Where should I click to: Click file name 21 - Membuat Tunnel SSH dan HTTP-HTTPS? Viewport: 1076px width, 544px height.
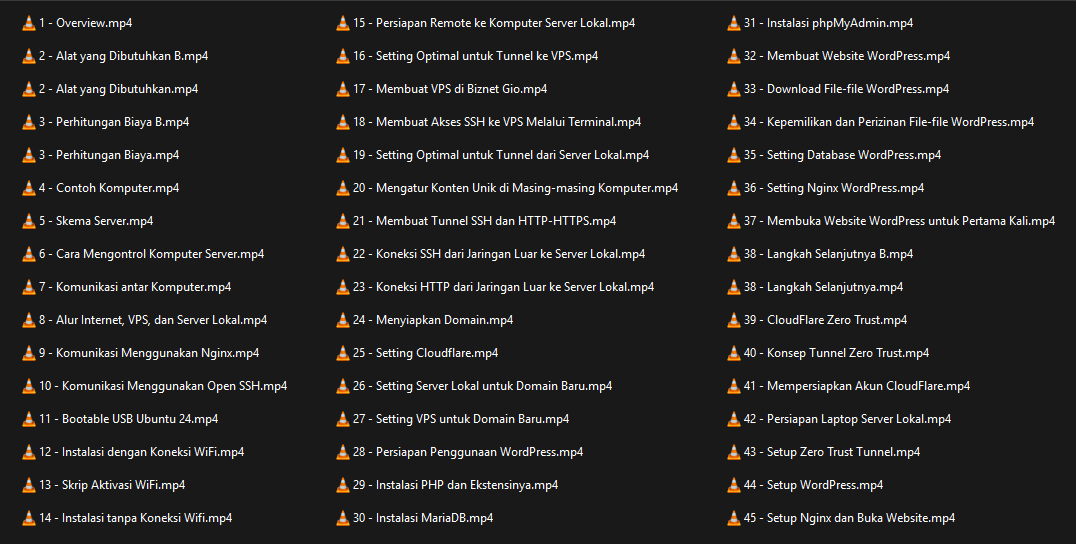pos(484,221)
